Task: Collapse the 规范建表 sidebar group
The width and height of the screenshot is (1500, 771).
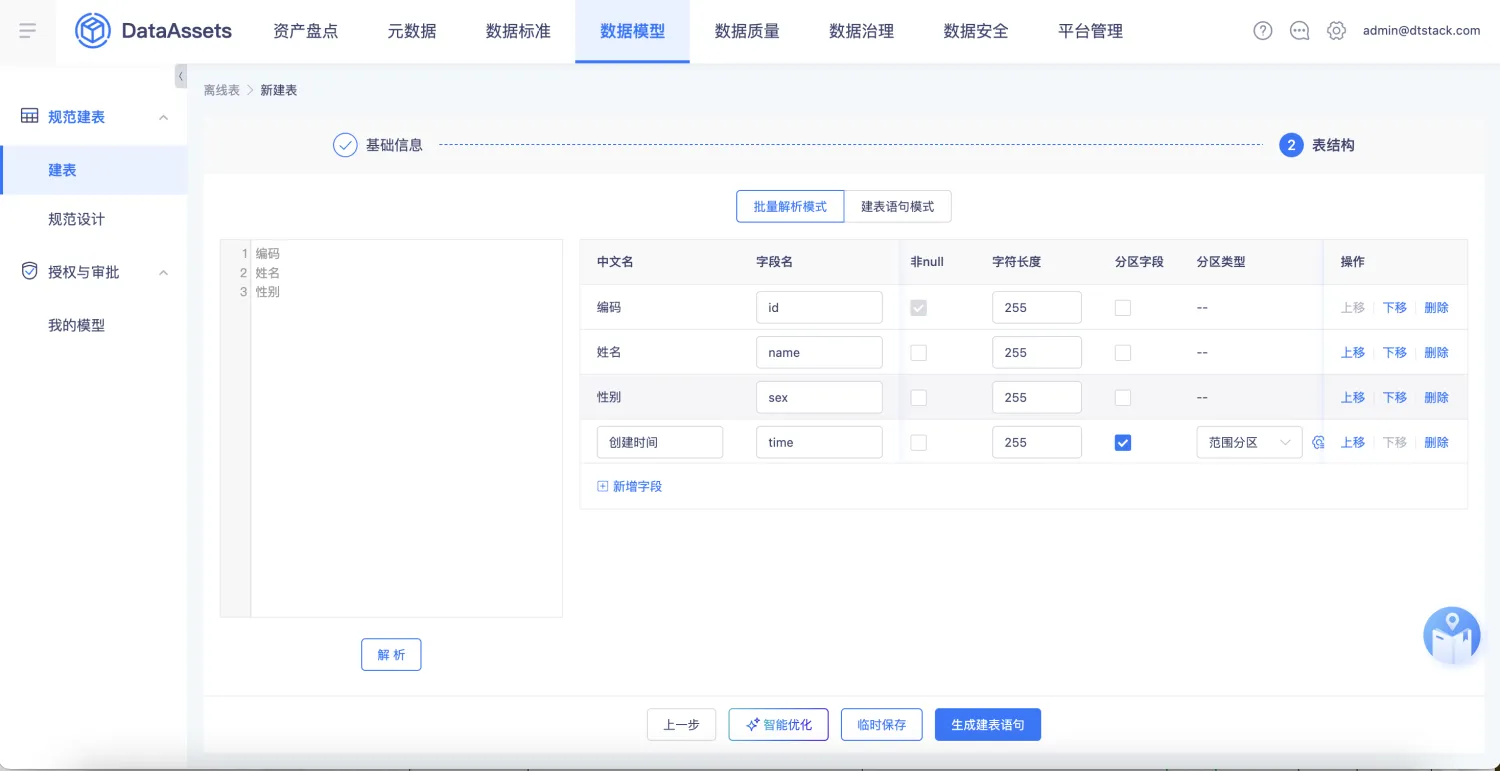Action: [x=164, y=117]
